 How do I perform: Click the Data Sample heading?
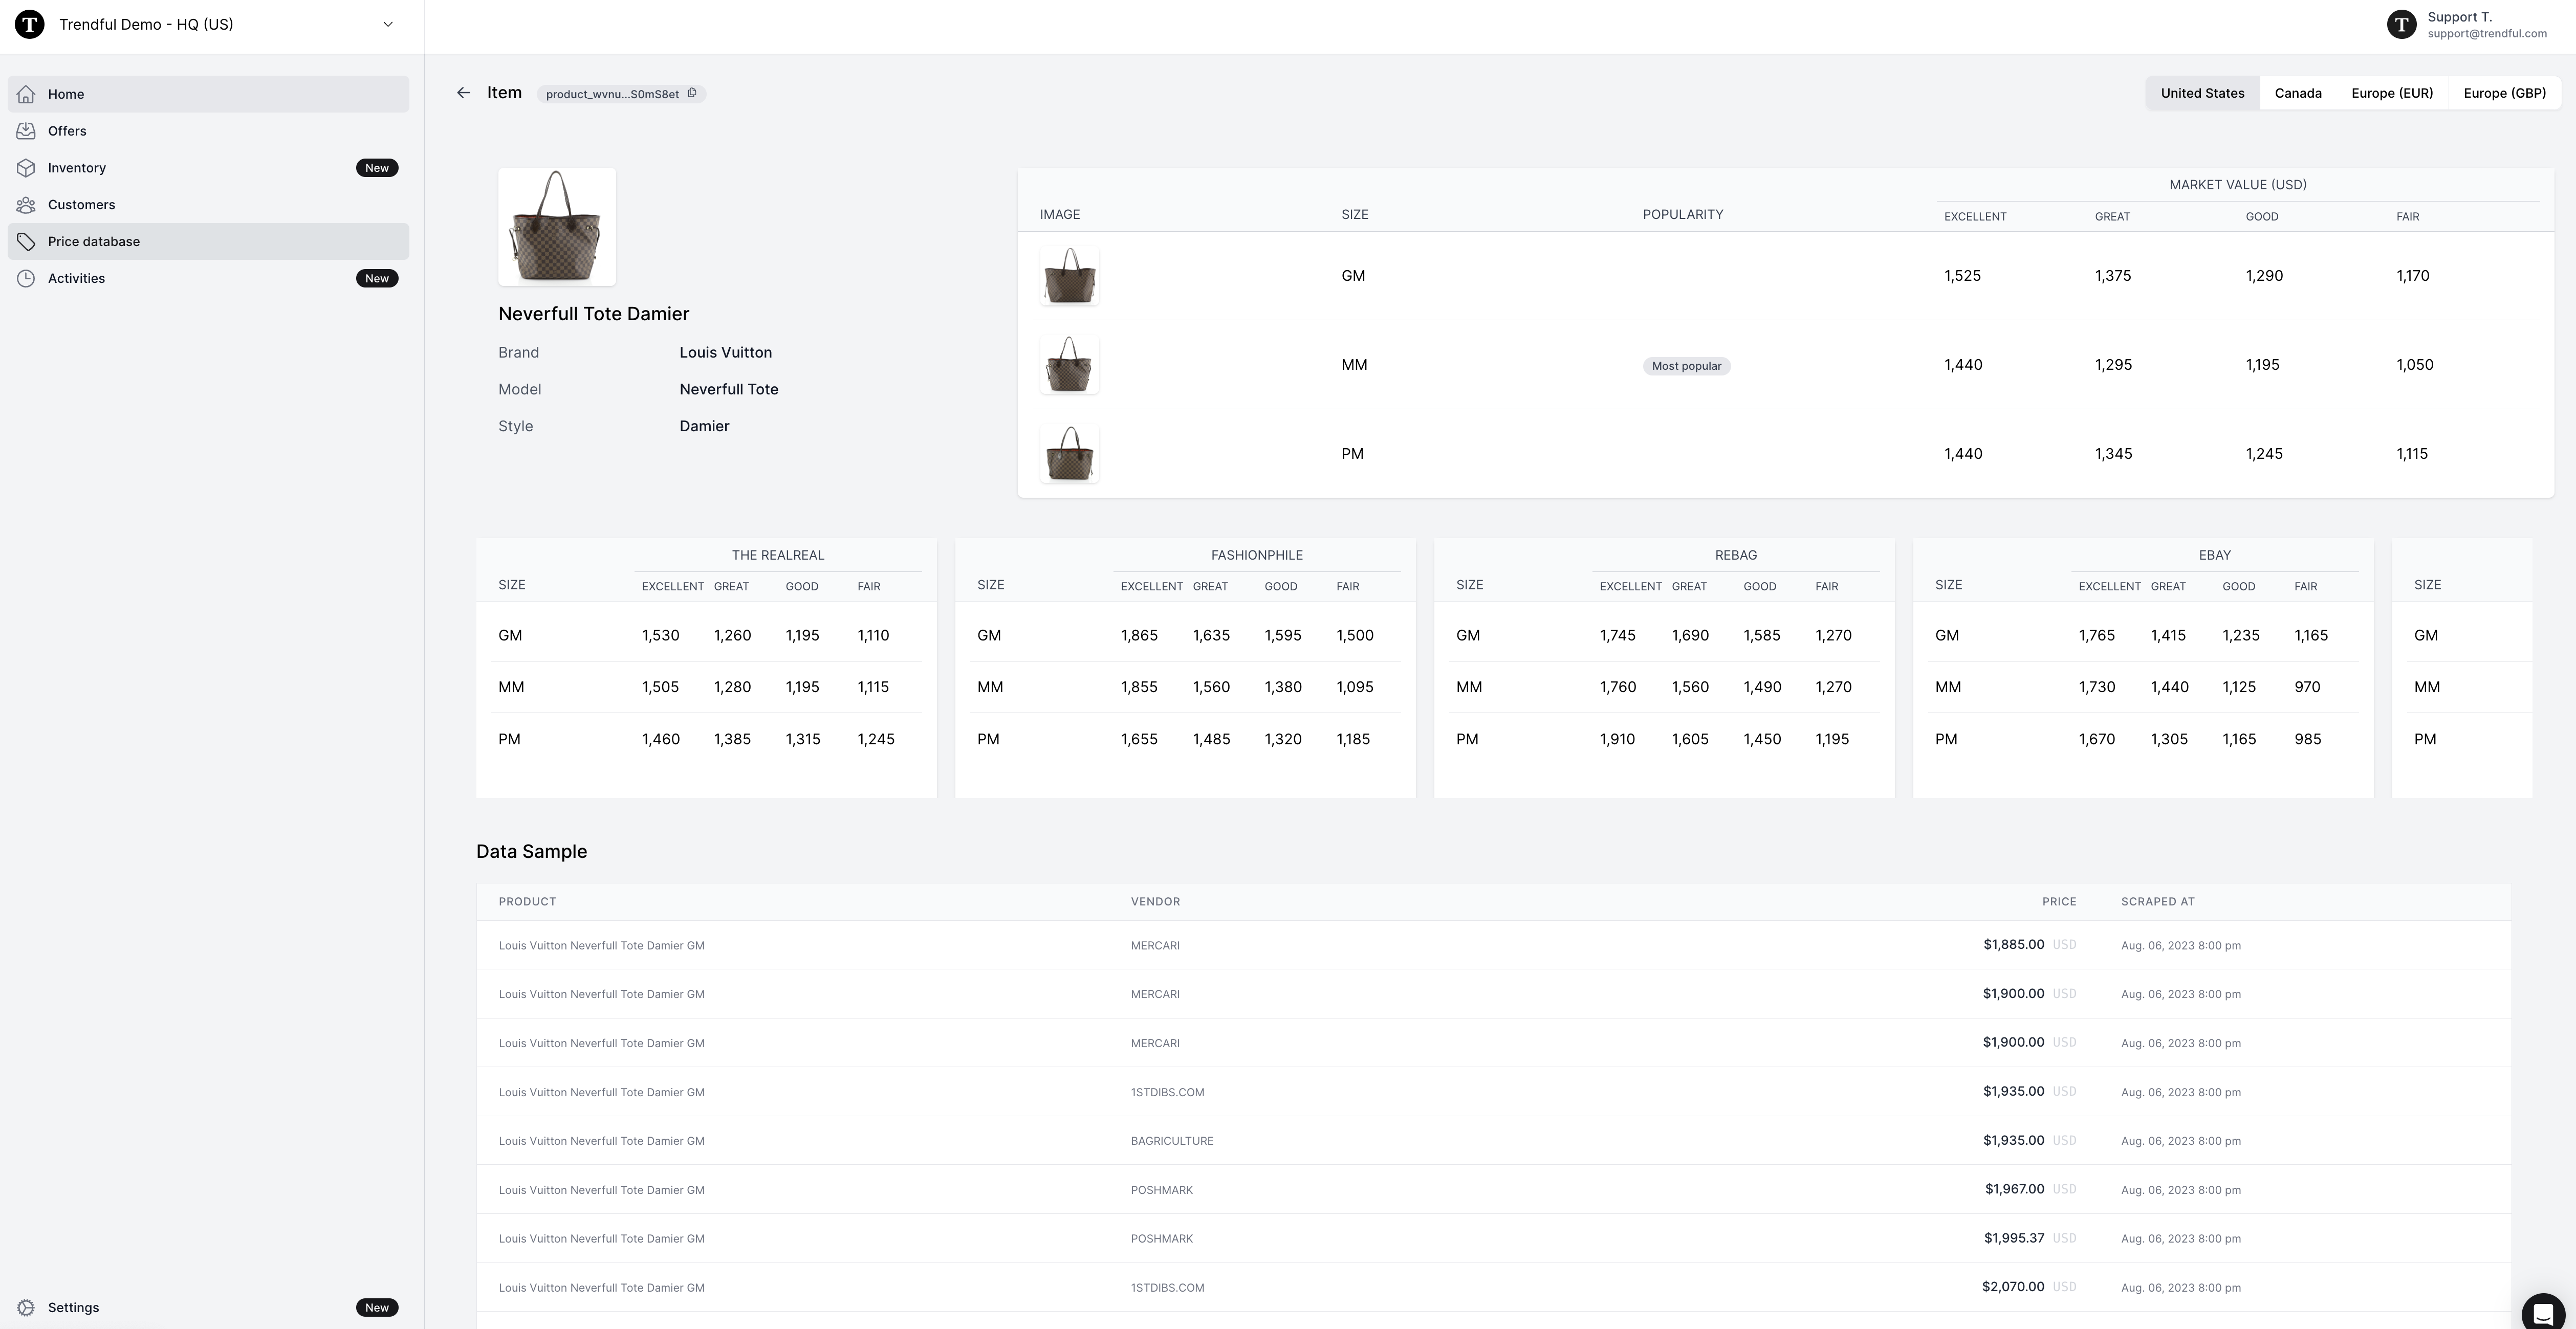click(x=531, y=852)
